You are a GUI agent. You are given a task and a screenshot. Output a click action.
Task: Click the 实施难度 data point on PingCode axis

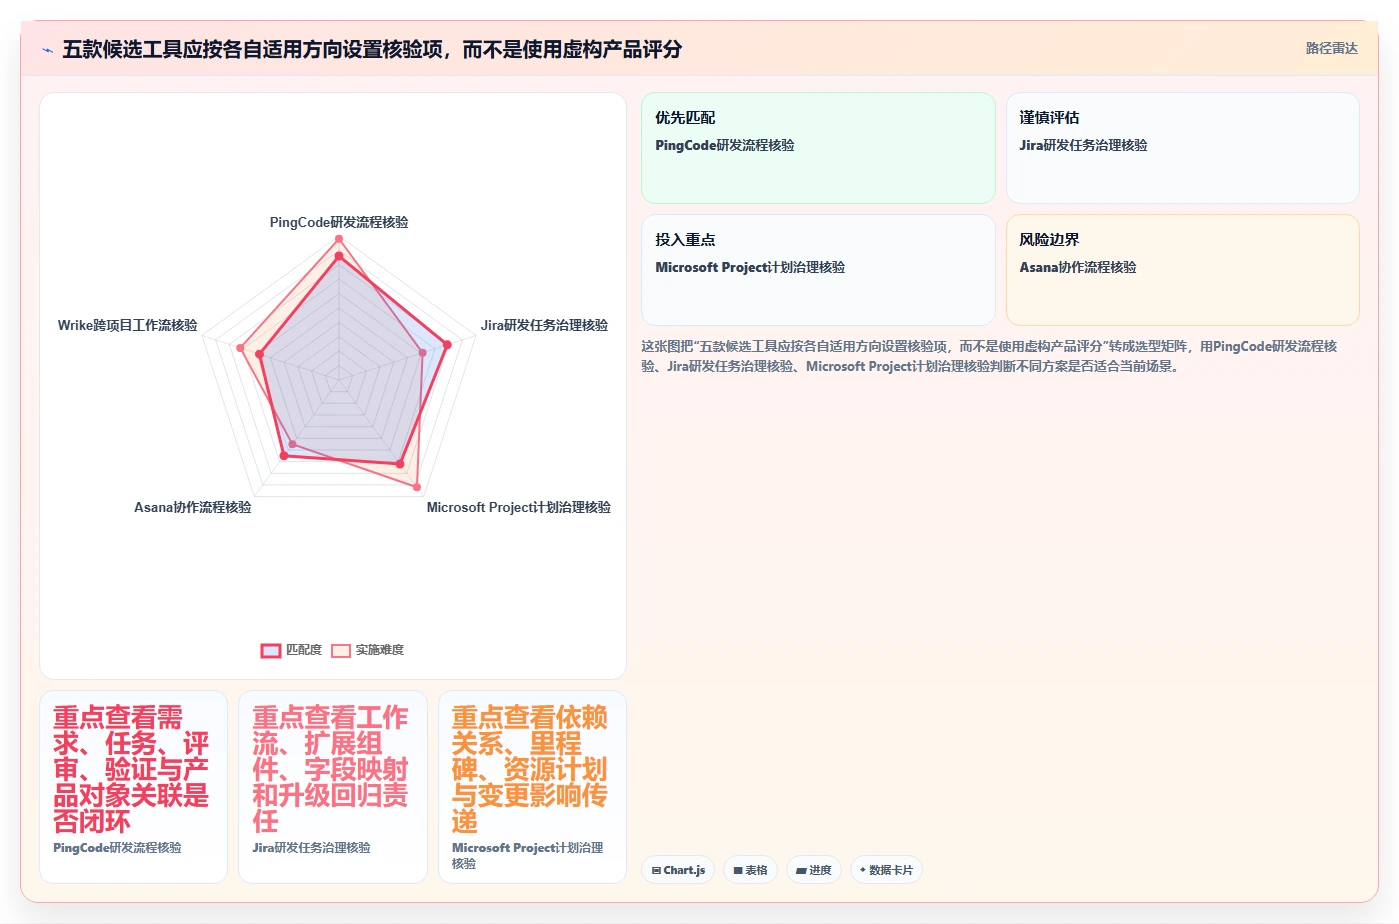tap(339, 239)
